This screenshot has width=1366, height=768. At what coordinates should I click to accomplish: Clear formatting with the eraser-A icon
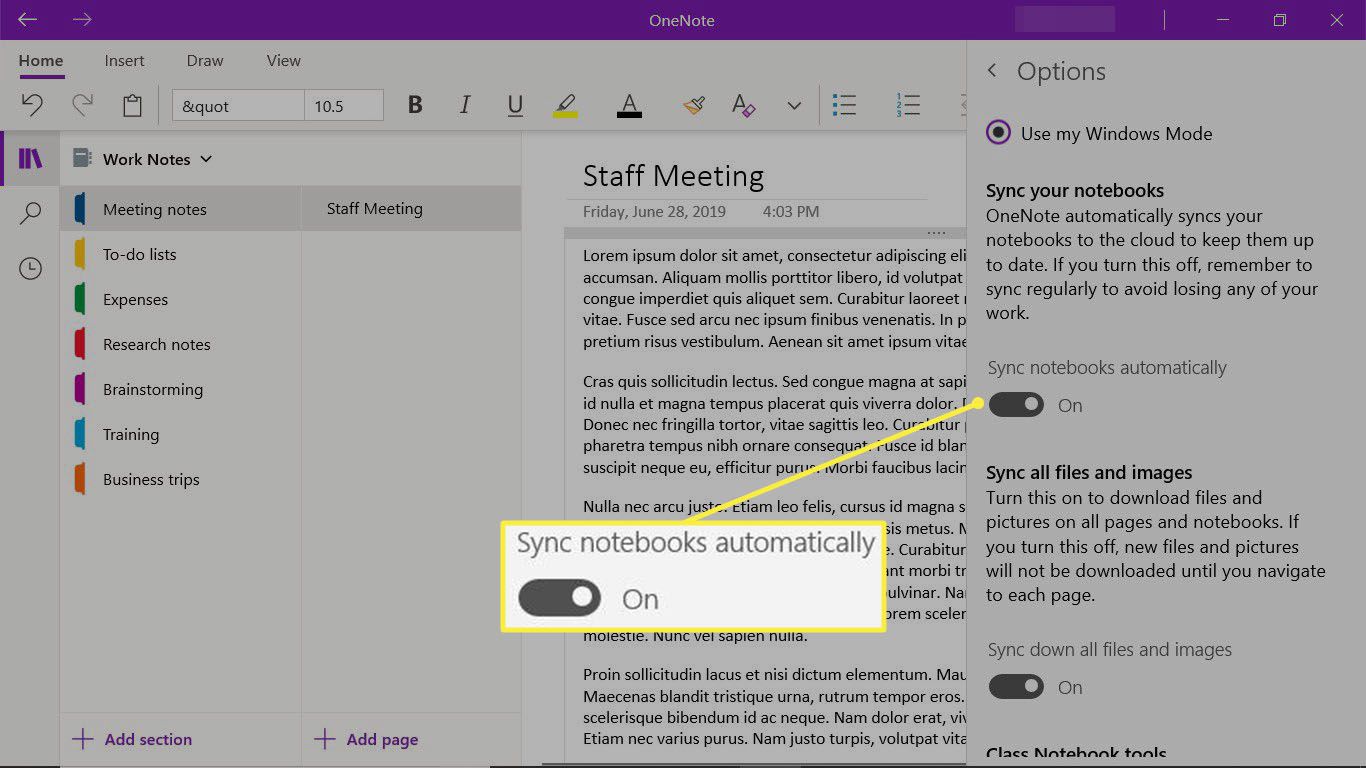[x=743, y=105]
